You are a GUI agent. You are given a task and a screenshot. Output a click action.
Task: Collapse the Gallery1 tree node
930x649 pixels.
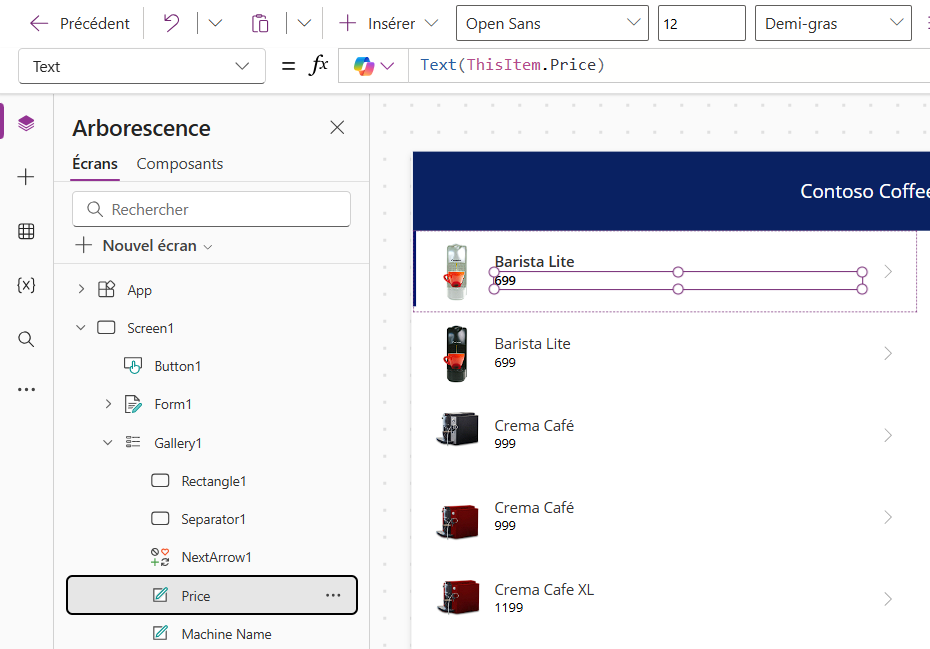pos(108,443)
